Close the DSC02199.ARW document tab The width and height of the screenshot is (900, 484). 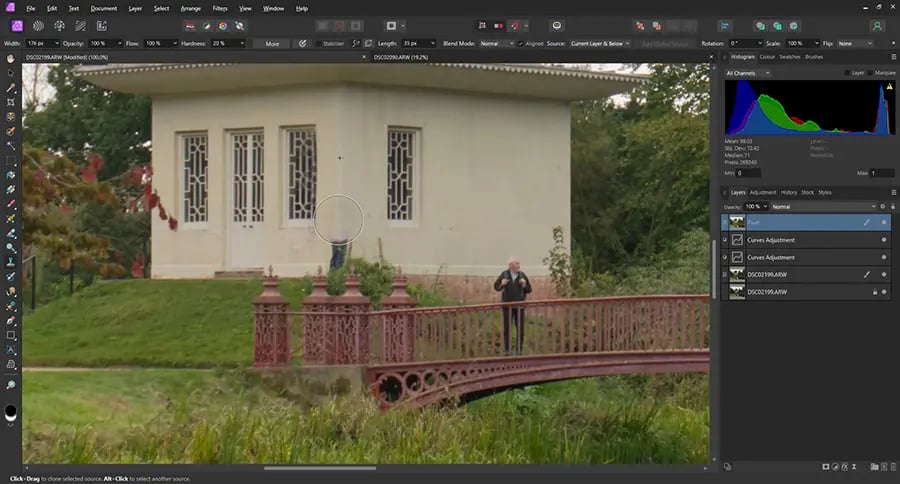pos(363,57)
